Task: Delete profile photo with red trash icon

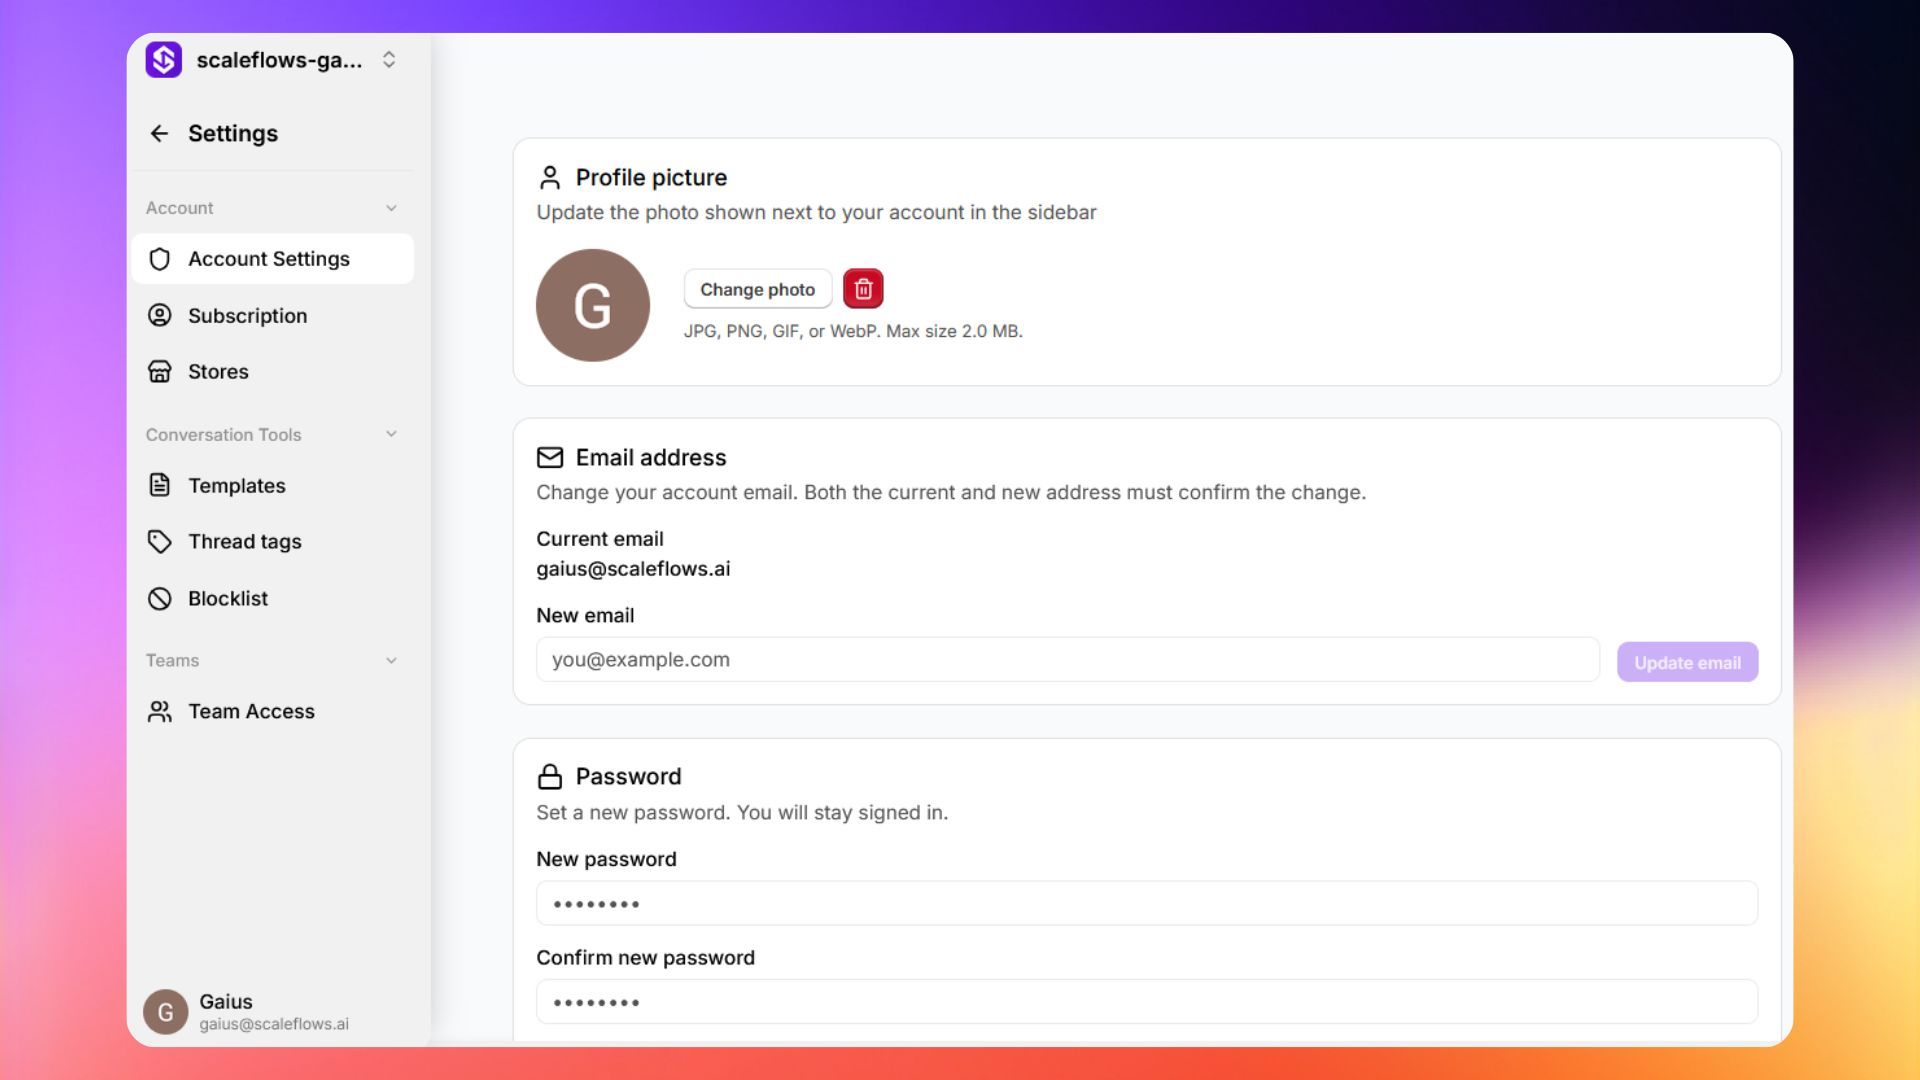Action: (x=863, y=289)
